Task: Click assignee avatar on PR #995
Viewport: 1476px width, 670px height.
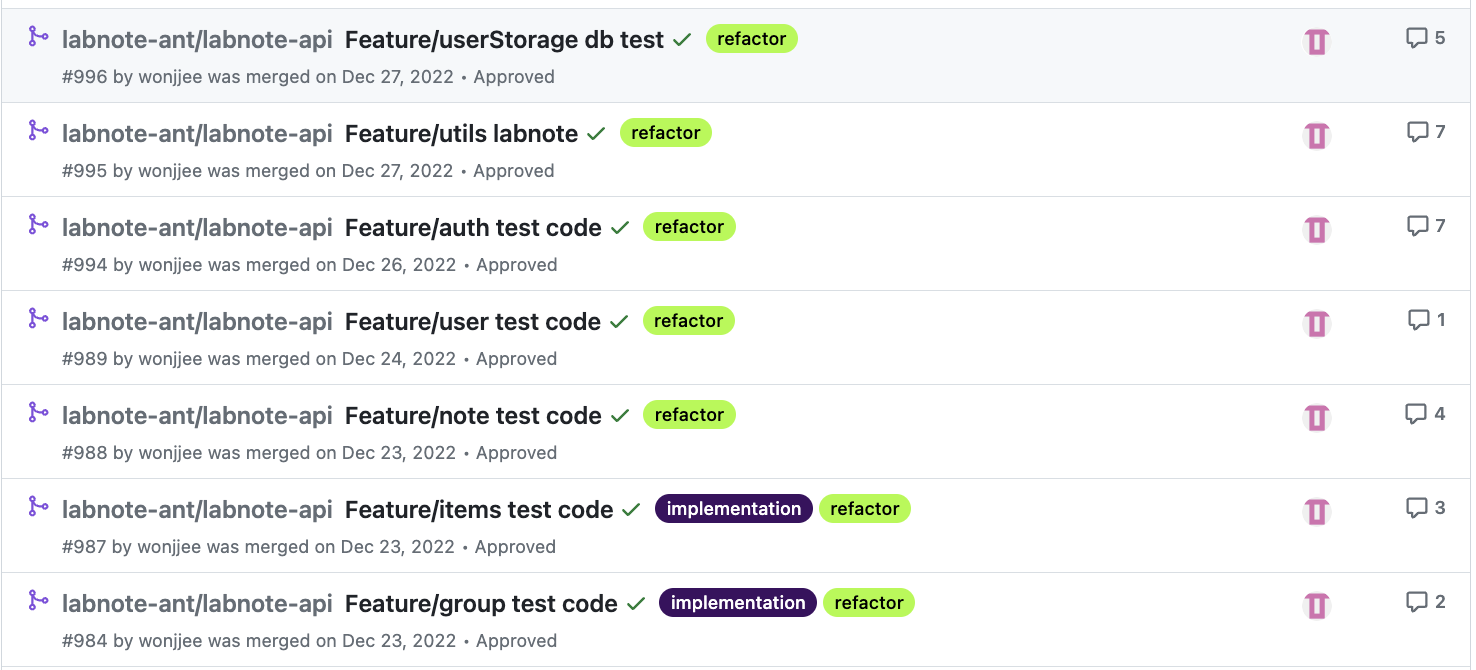Action: pyautogui.click(x=1317, y=136)
